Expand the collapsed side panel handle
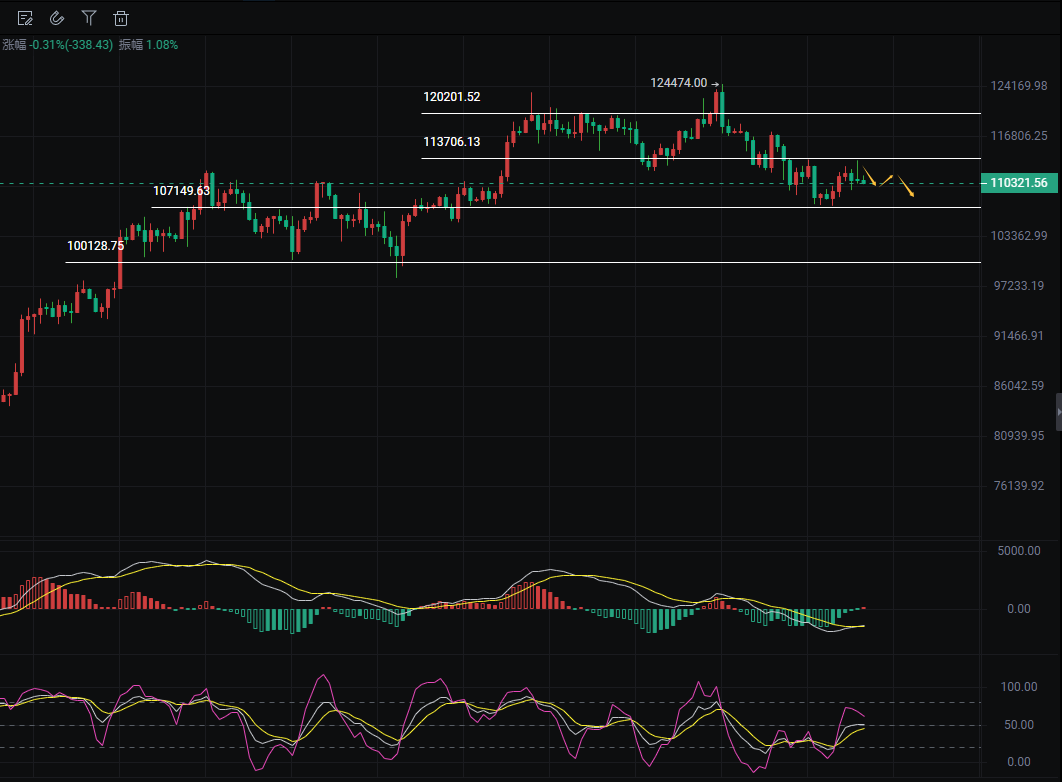Screen dimensions: 1062x782 pos(1059,412)
